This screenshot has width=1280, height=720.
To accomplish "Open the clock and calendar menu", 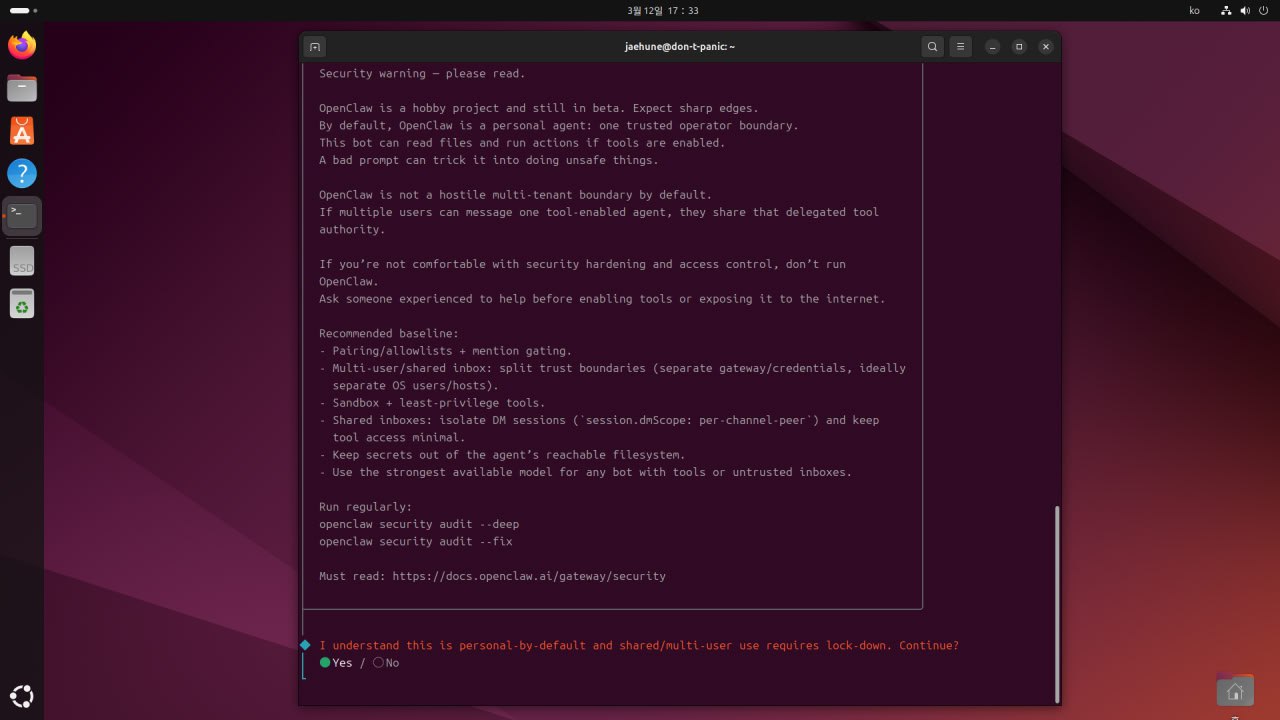I will [x=662, y=10].
